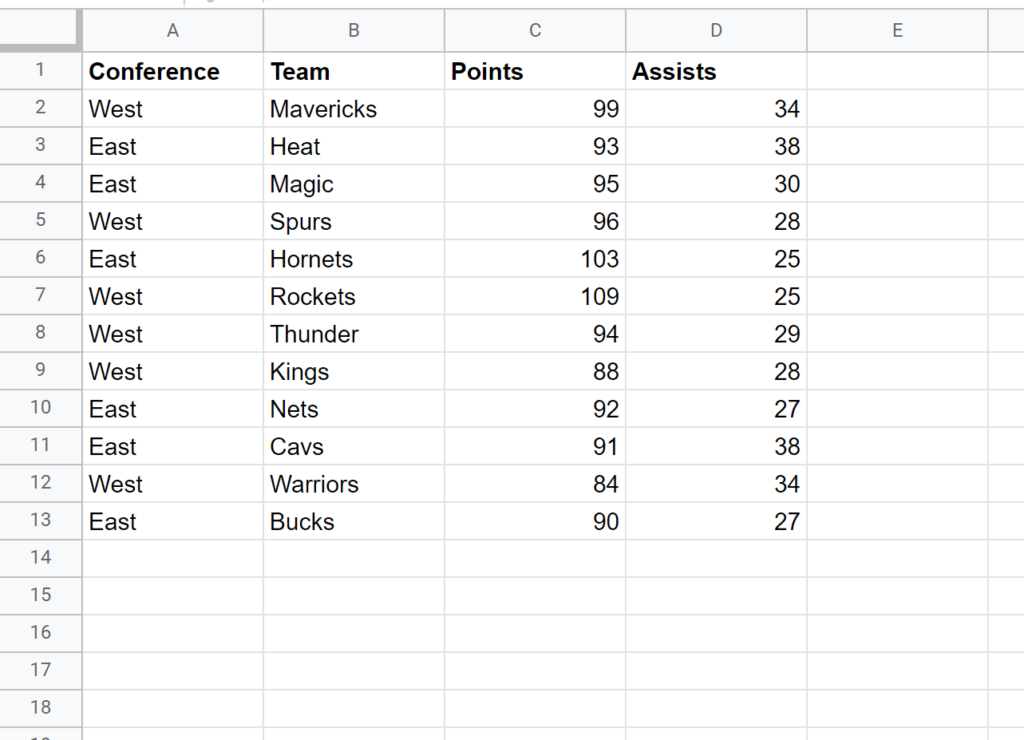Screen dimensions: 1024x740
Task: Click the cell containing 109
Action: pyautogui.click(x=535, y=297)
